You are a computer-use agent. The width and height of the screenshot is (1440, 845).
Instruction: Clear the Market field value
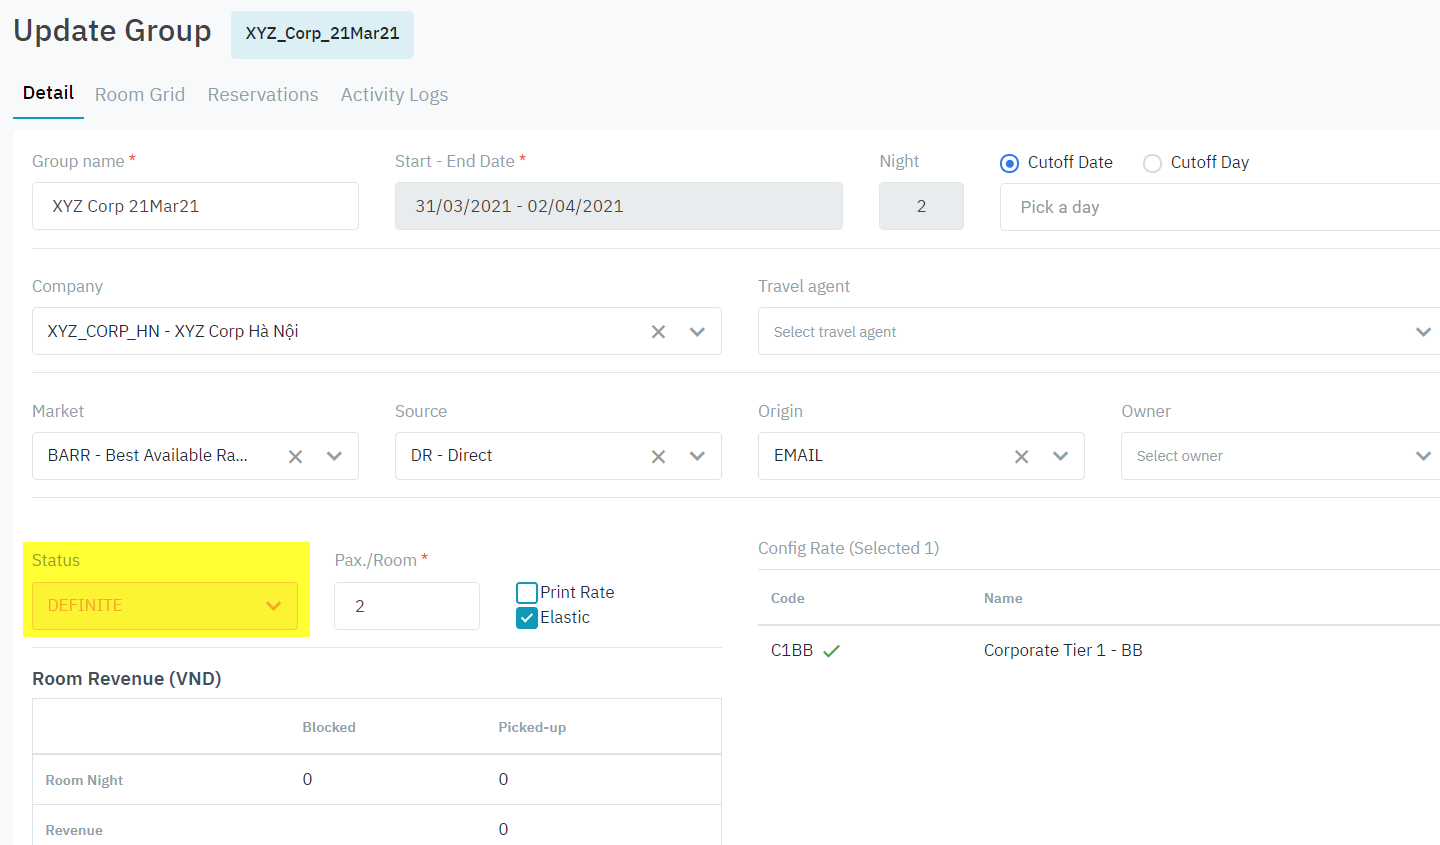pyautogui.click(x=295, y=457)
